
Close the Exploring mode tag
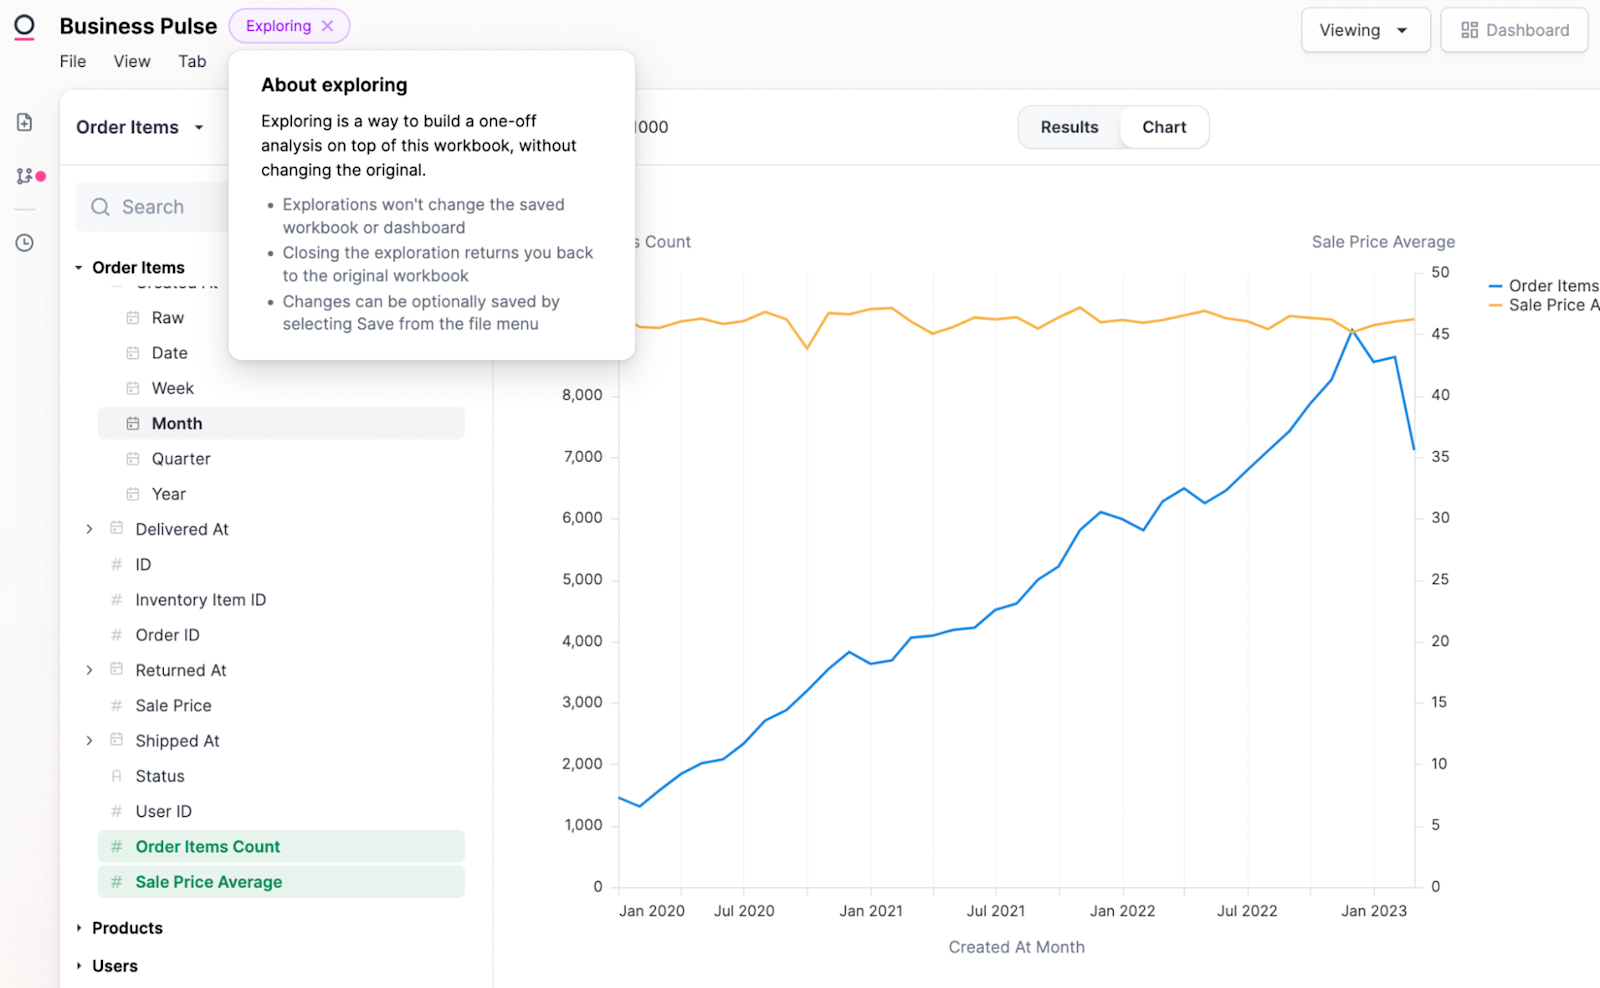(x=327, y=26)
